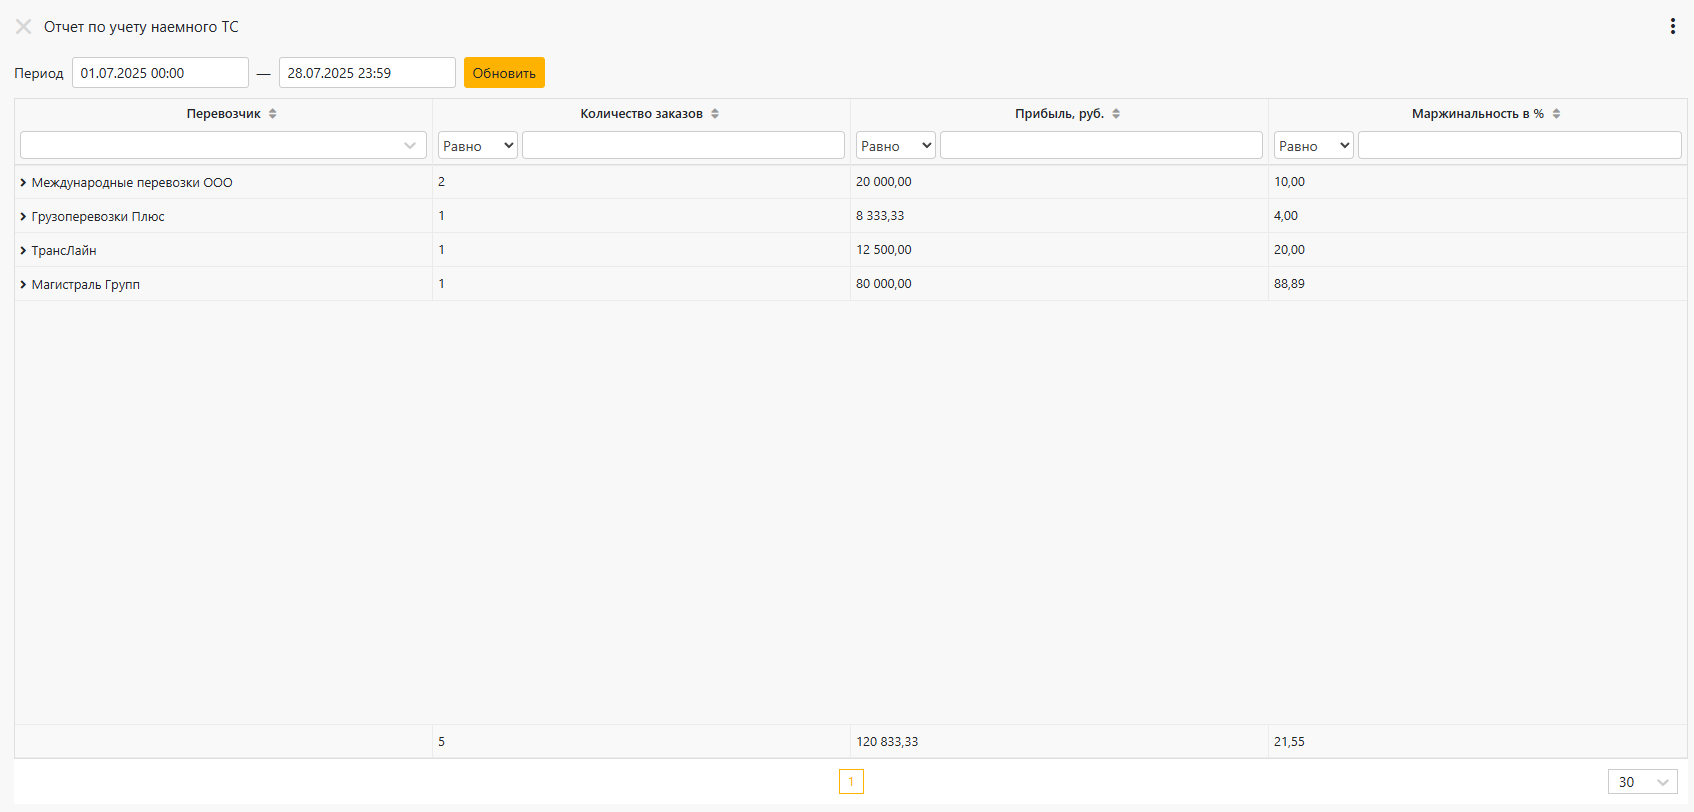
Task: Click the period end date field
Action: (x=367, y=73)
